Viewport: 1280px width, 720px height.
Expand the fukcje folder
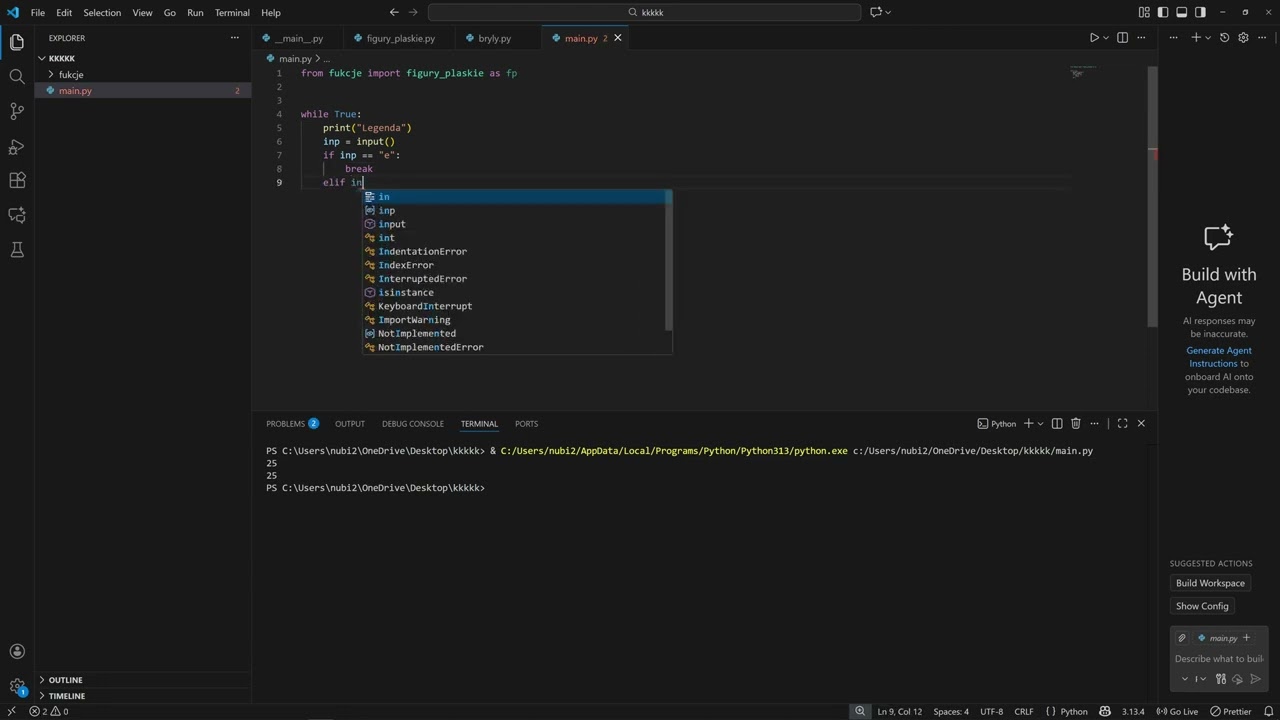pos(70,74)
